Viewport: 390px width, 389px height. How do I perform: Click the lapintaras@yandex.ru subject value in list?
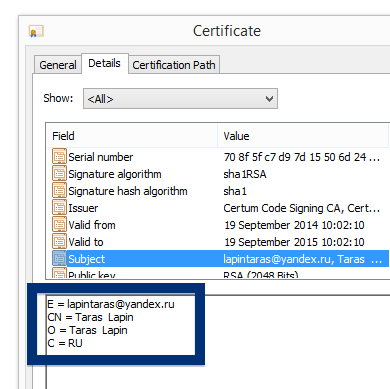click(x=303, y=259)
